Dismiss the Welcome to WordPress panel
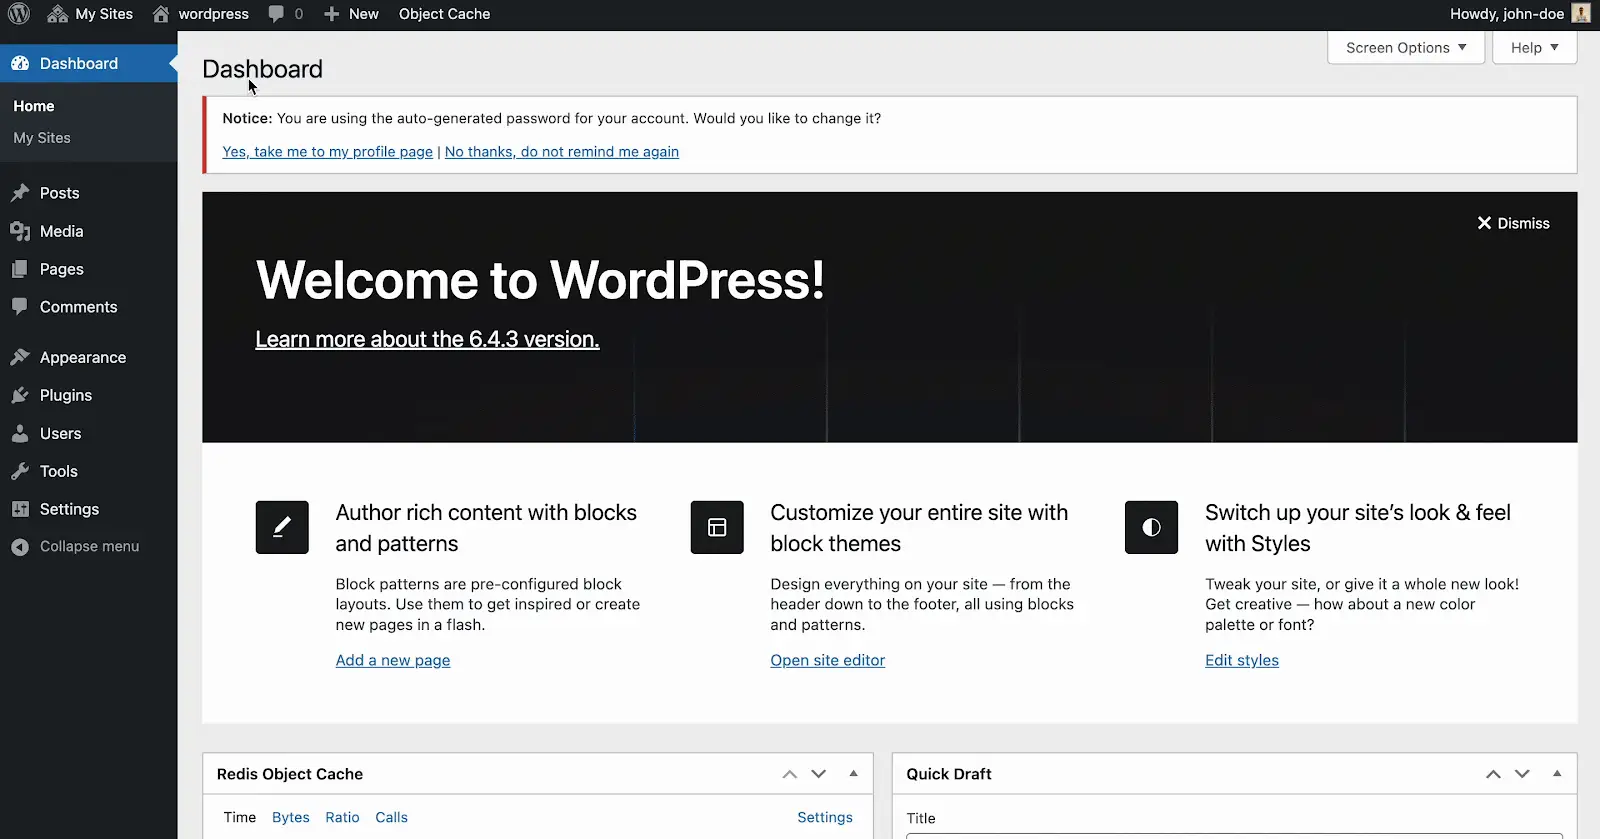 pos(1514,223)
